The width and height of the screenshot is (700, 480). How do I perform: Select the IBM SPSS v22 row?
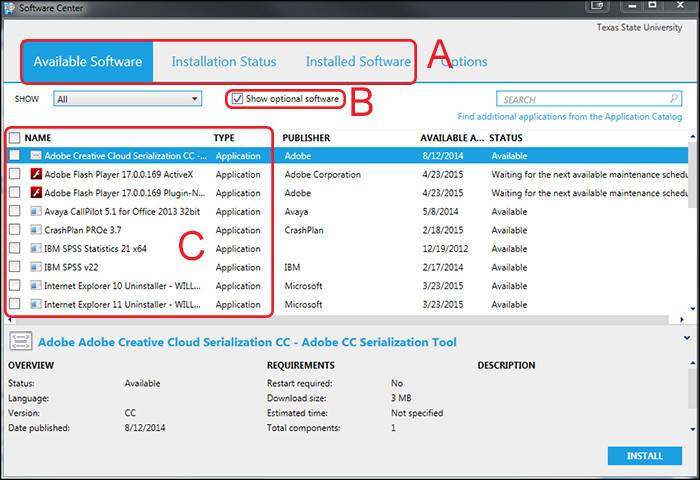tap(346, 267)
